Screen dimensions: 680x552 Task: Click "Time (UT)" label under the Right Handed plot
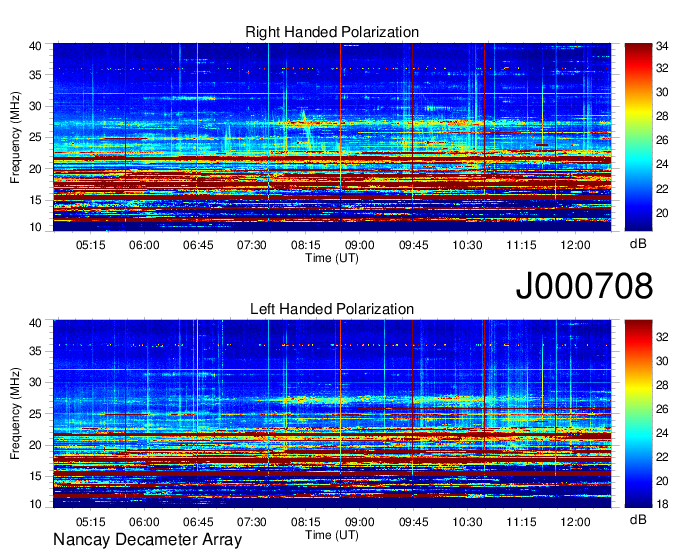point(332,258)
